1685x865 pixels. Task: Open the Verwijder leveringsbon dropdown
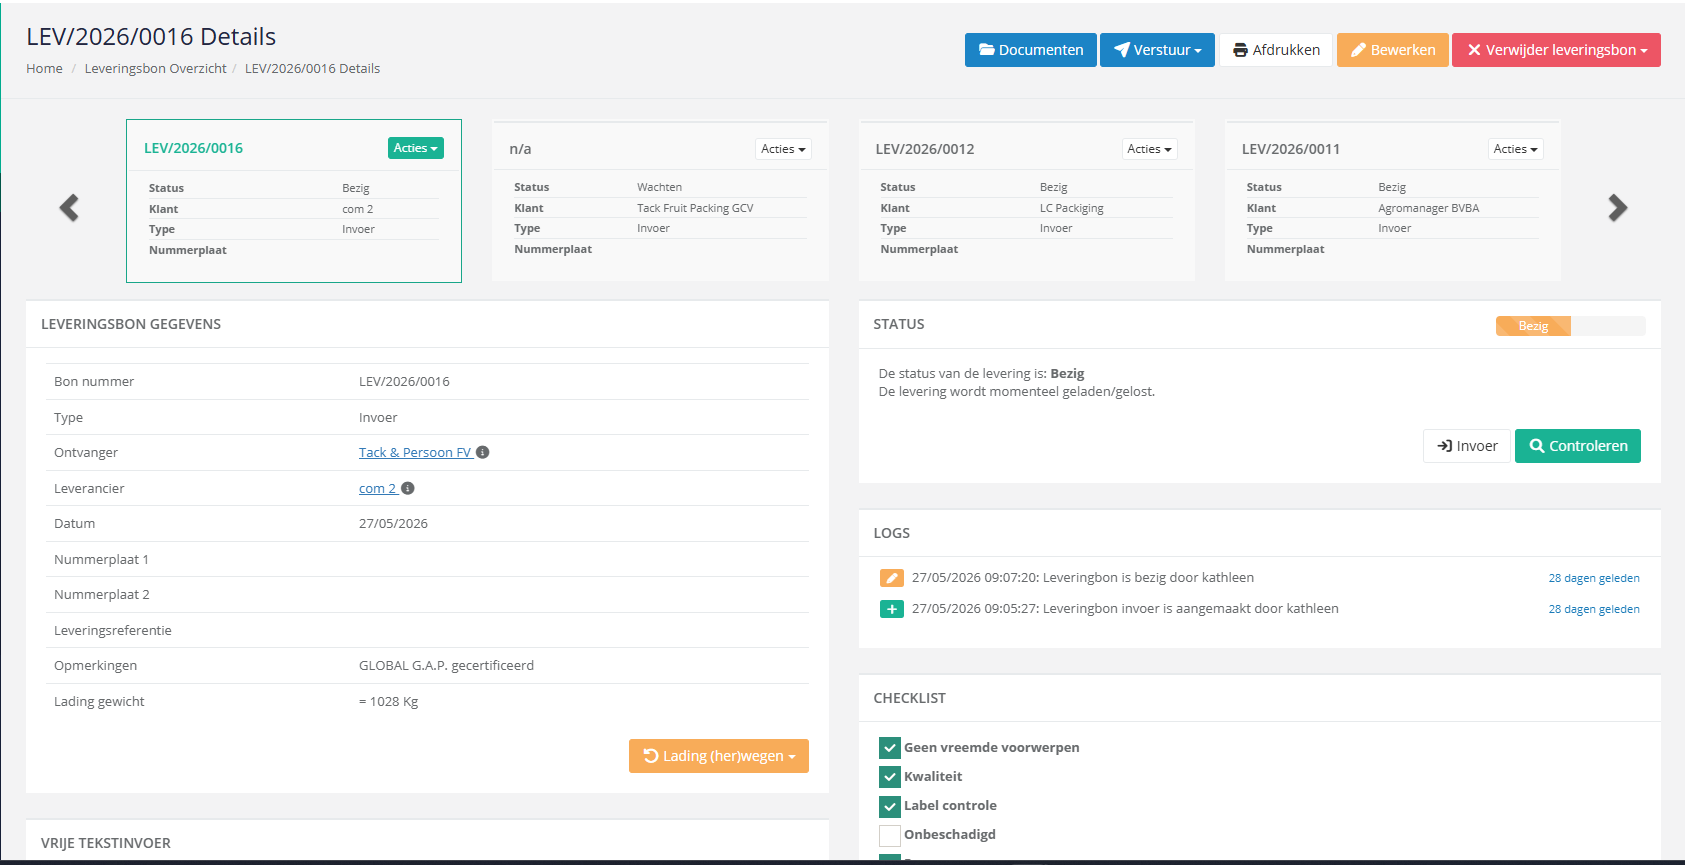pyautogui.click(x=1556, y=50)
